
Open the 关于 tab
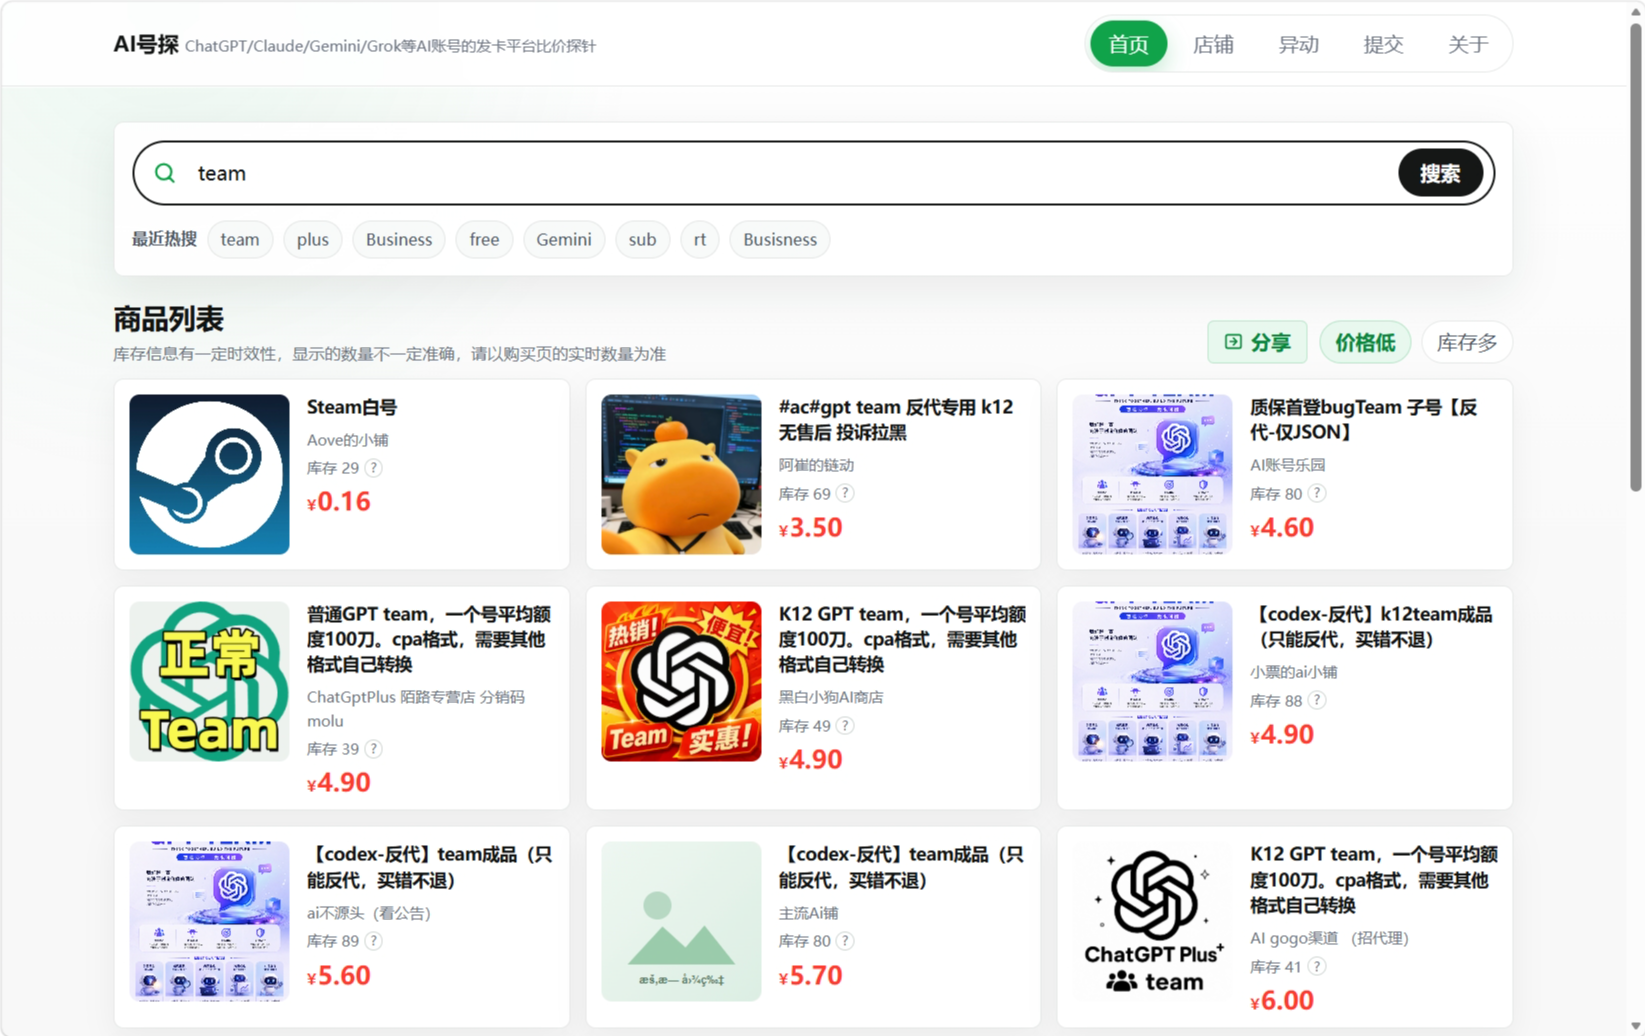(x=1468, y=44)
